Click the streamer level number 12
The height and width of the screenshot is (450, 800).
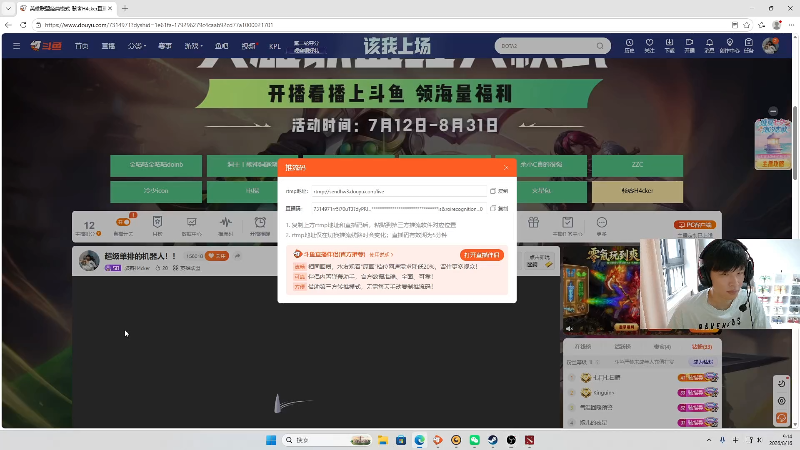tap(89, 225)
